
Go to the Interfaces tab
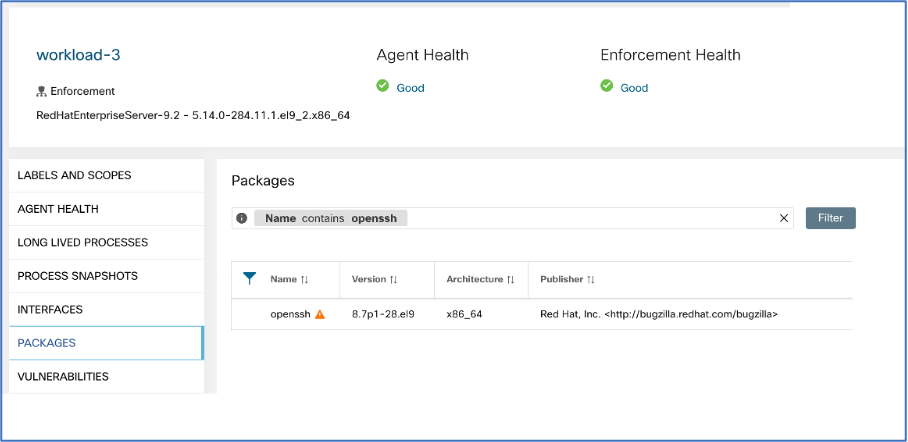[x=50, y=309]
